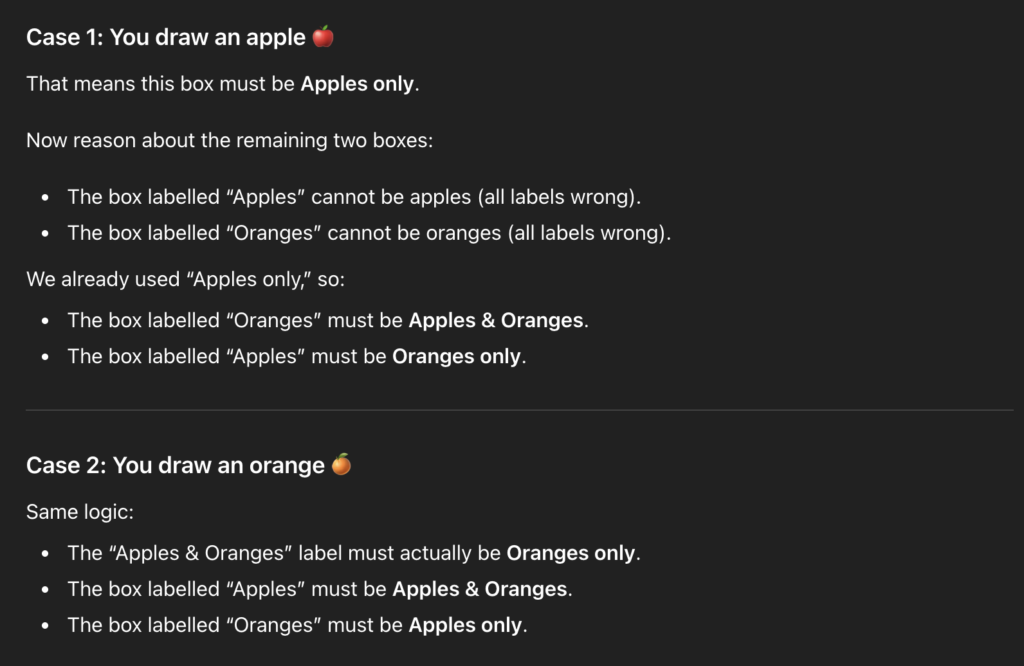Click bold "Apples only" in the first paragraph
This screenshot has height=666, width=1024.
click(357, 84)
